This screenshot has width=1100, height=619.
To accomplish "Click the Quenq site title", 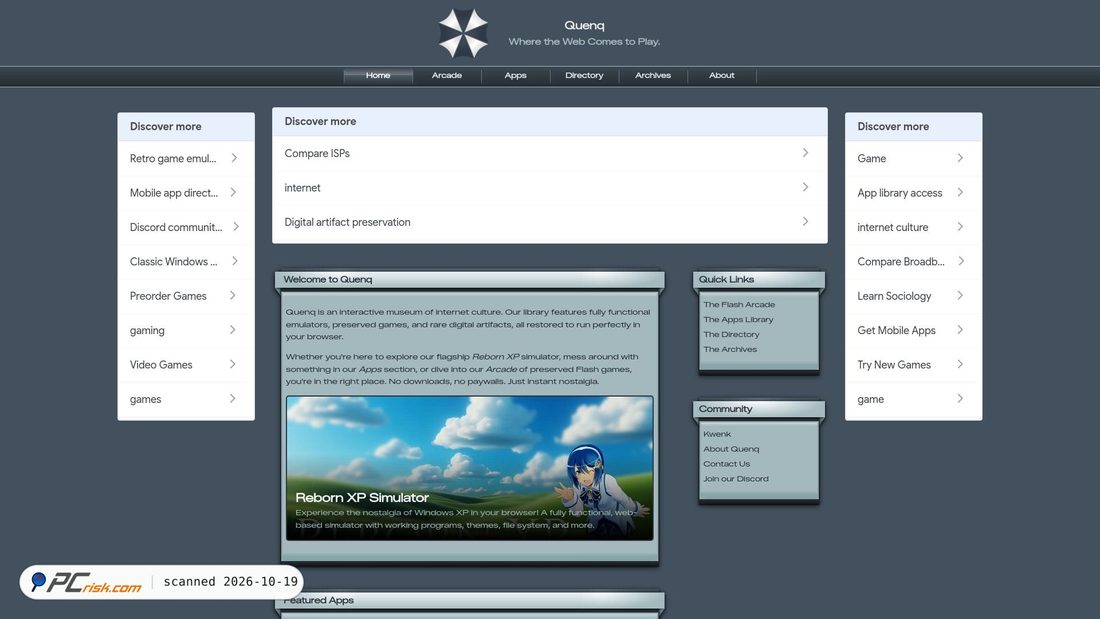I will point(584,25).
